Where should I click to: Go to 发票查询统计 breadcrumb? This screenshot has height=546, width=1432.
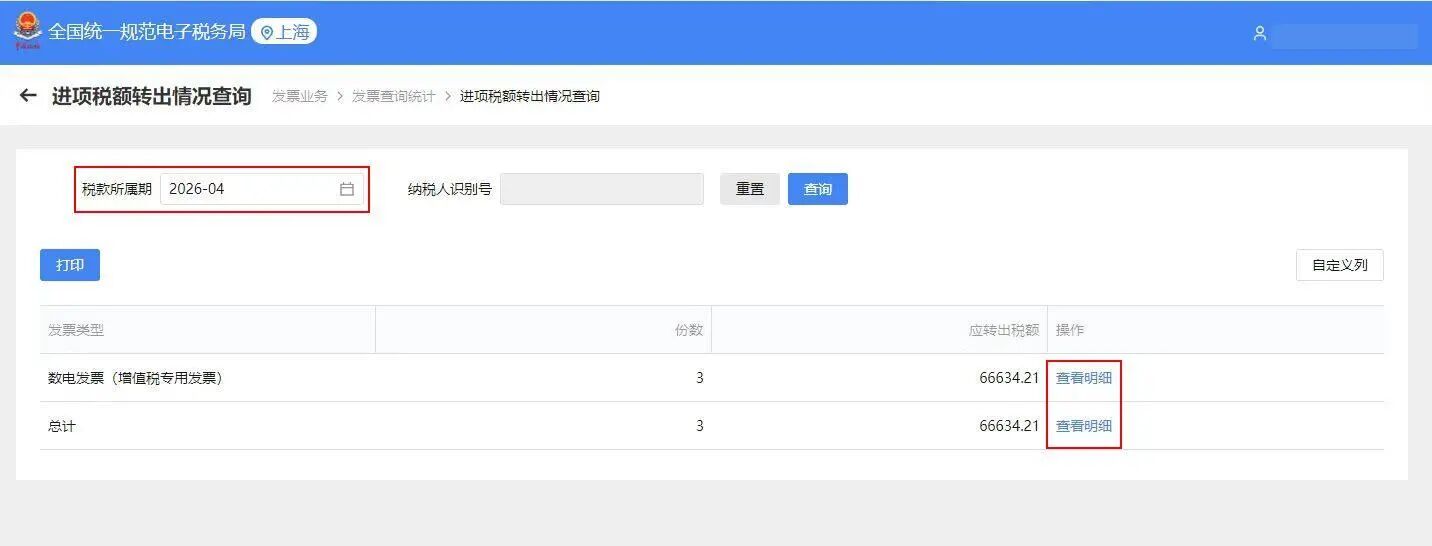(394, 96)
